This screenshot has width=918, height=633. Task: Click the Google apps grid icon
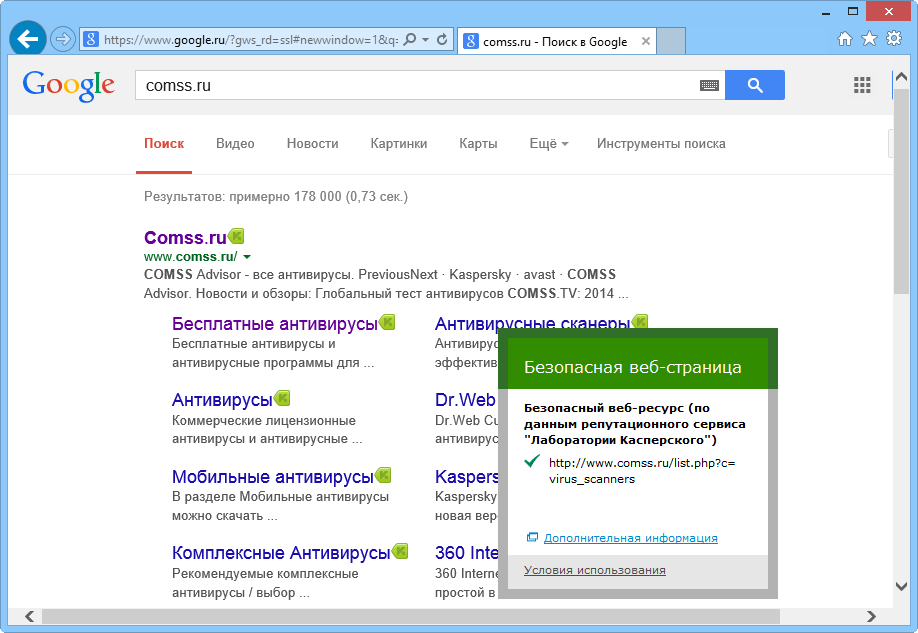point(861,85)
